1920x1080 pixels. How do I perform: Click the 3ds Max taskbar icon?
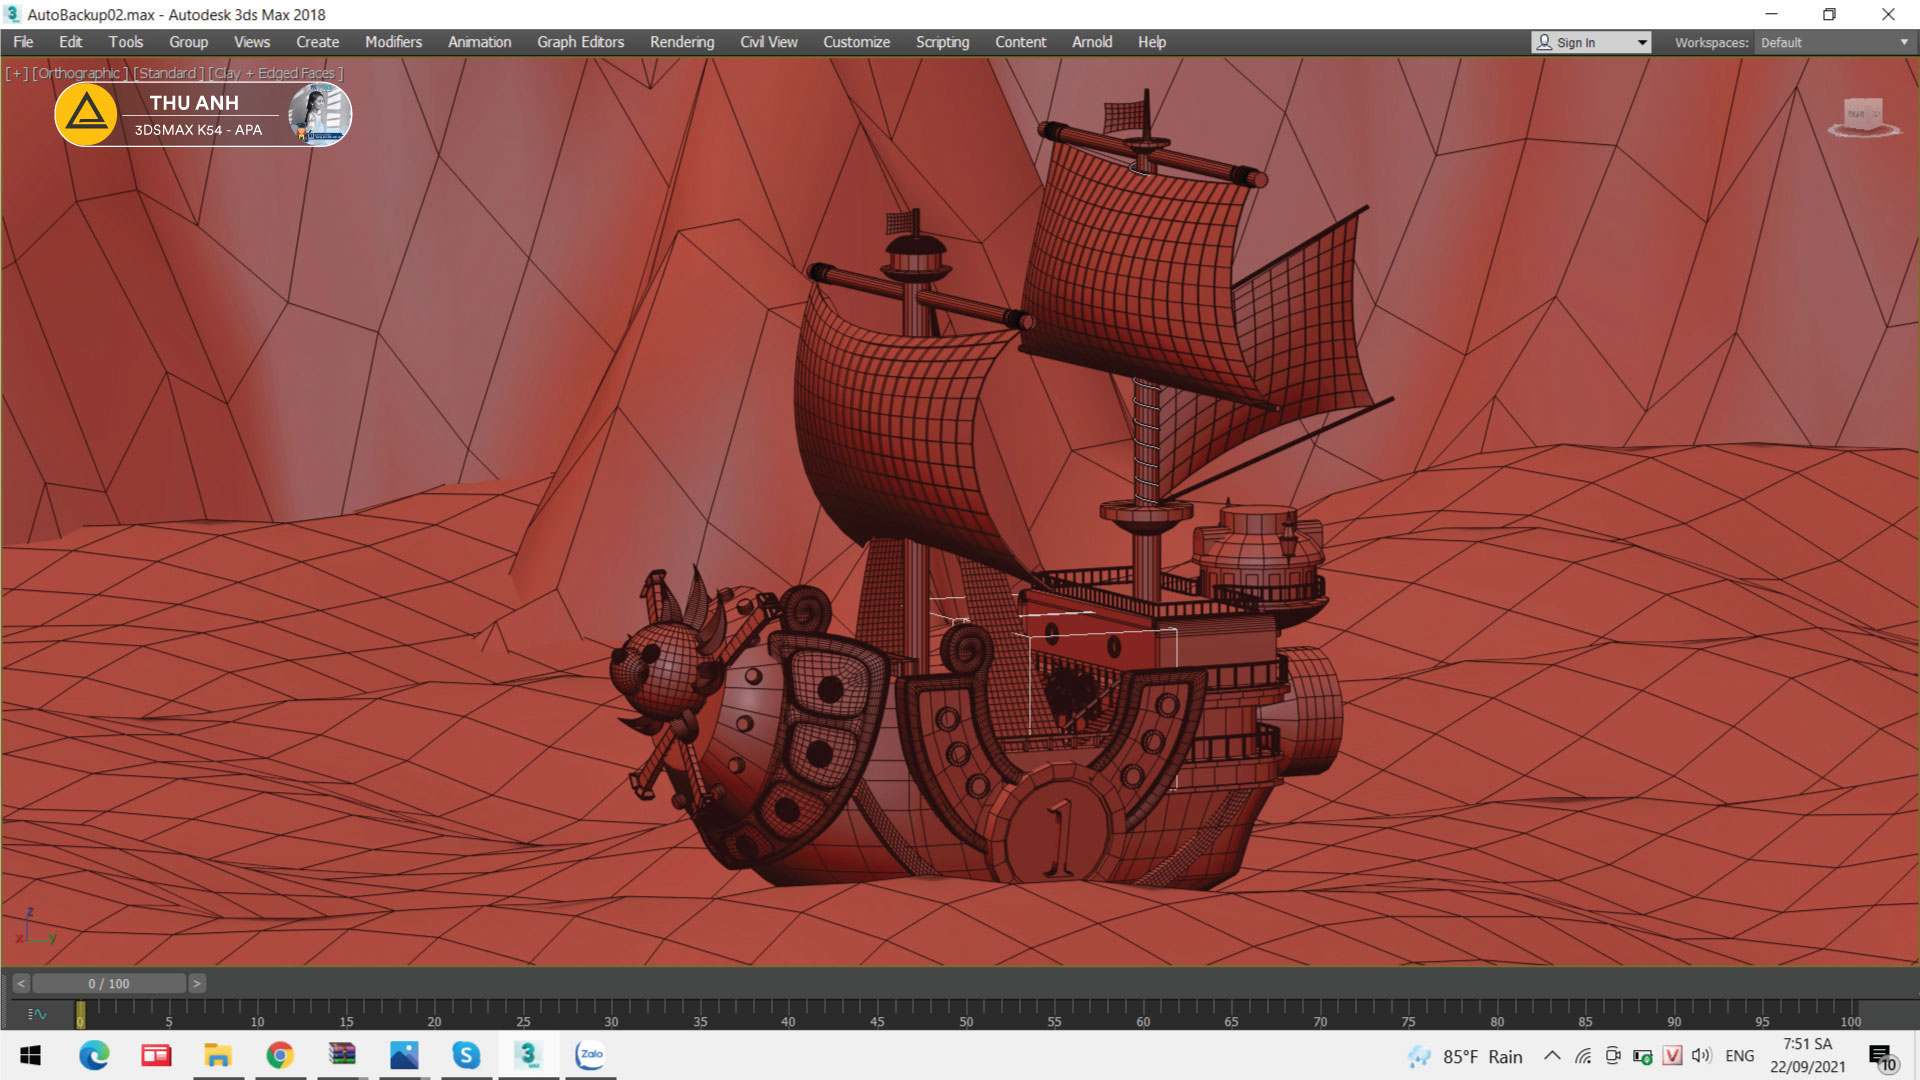(527, 1055)
